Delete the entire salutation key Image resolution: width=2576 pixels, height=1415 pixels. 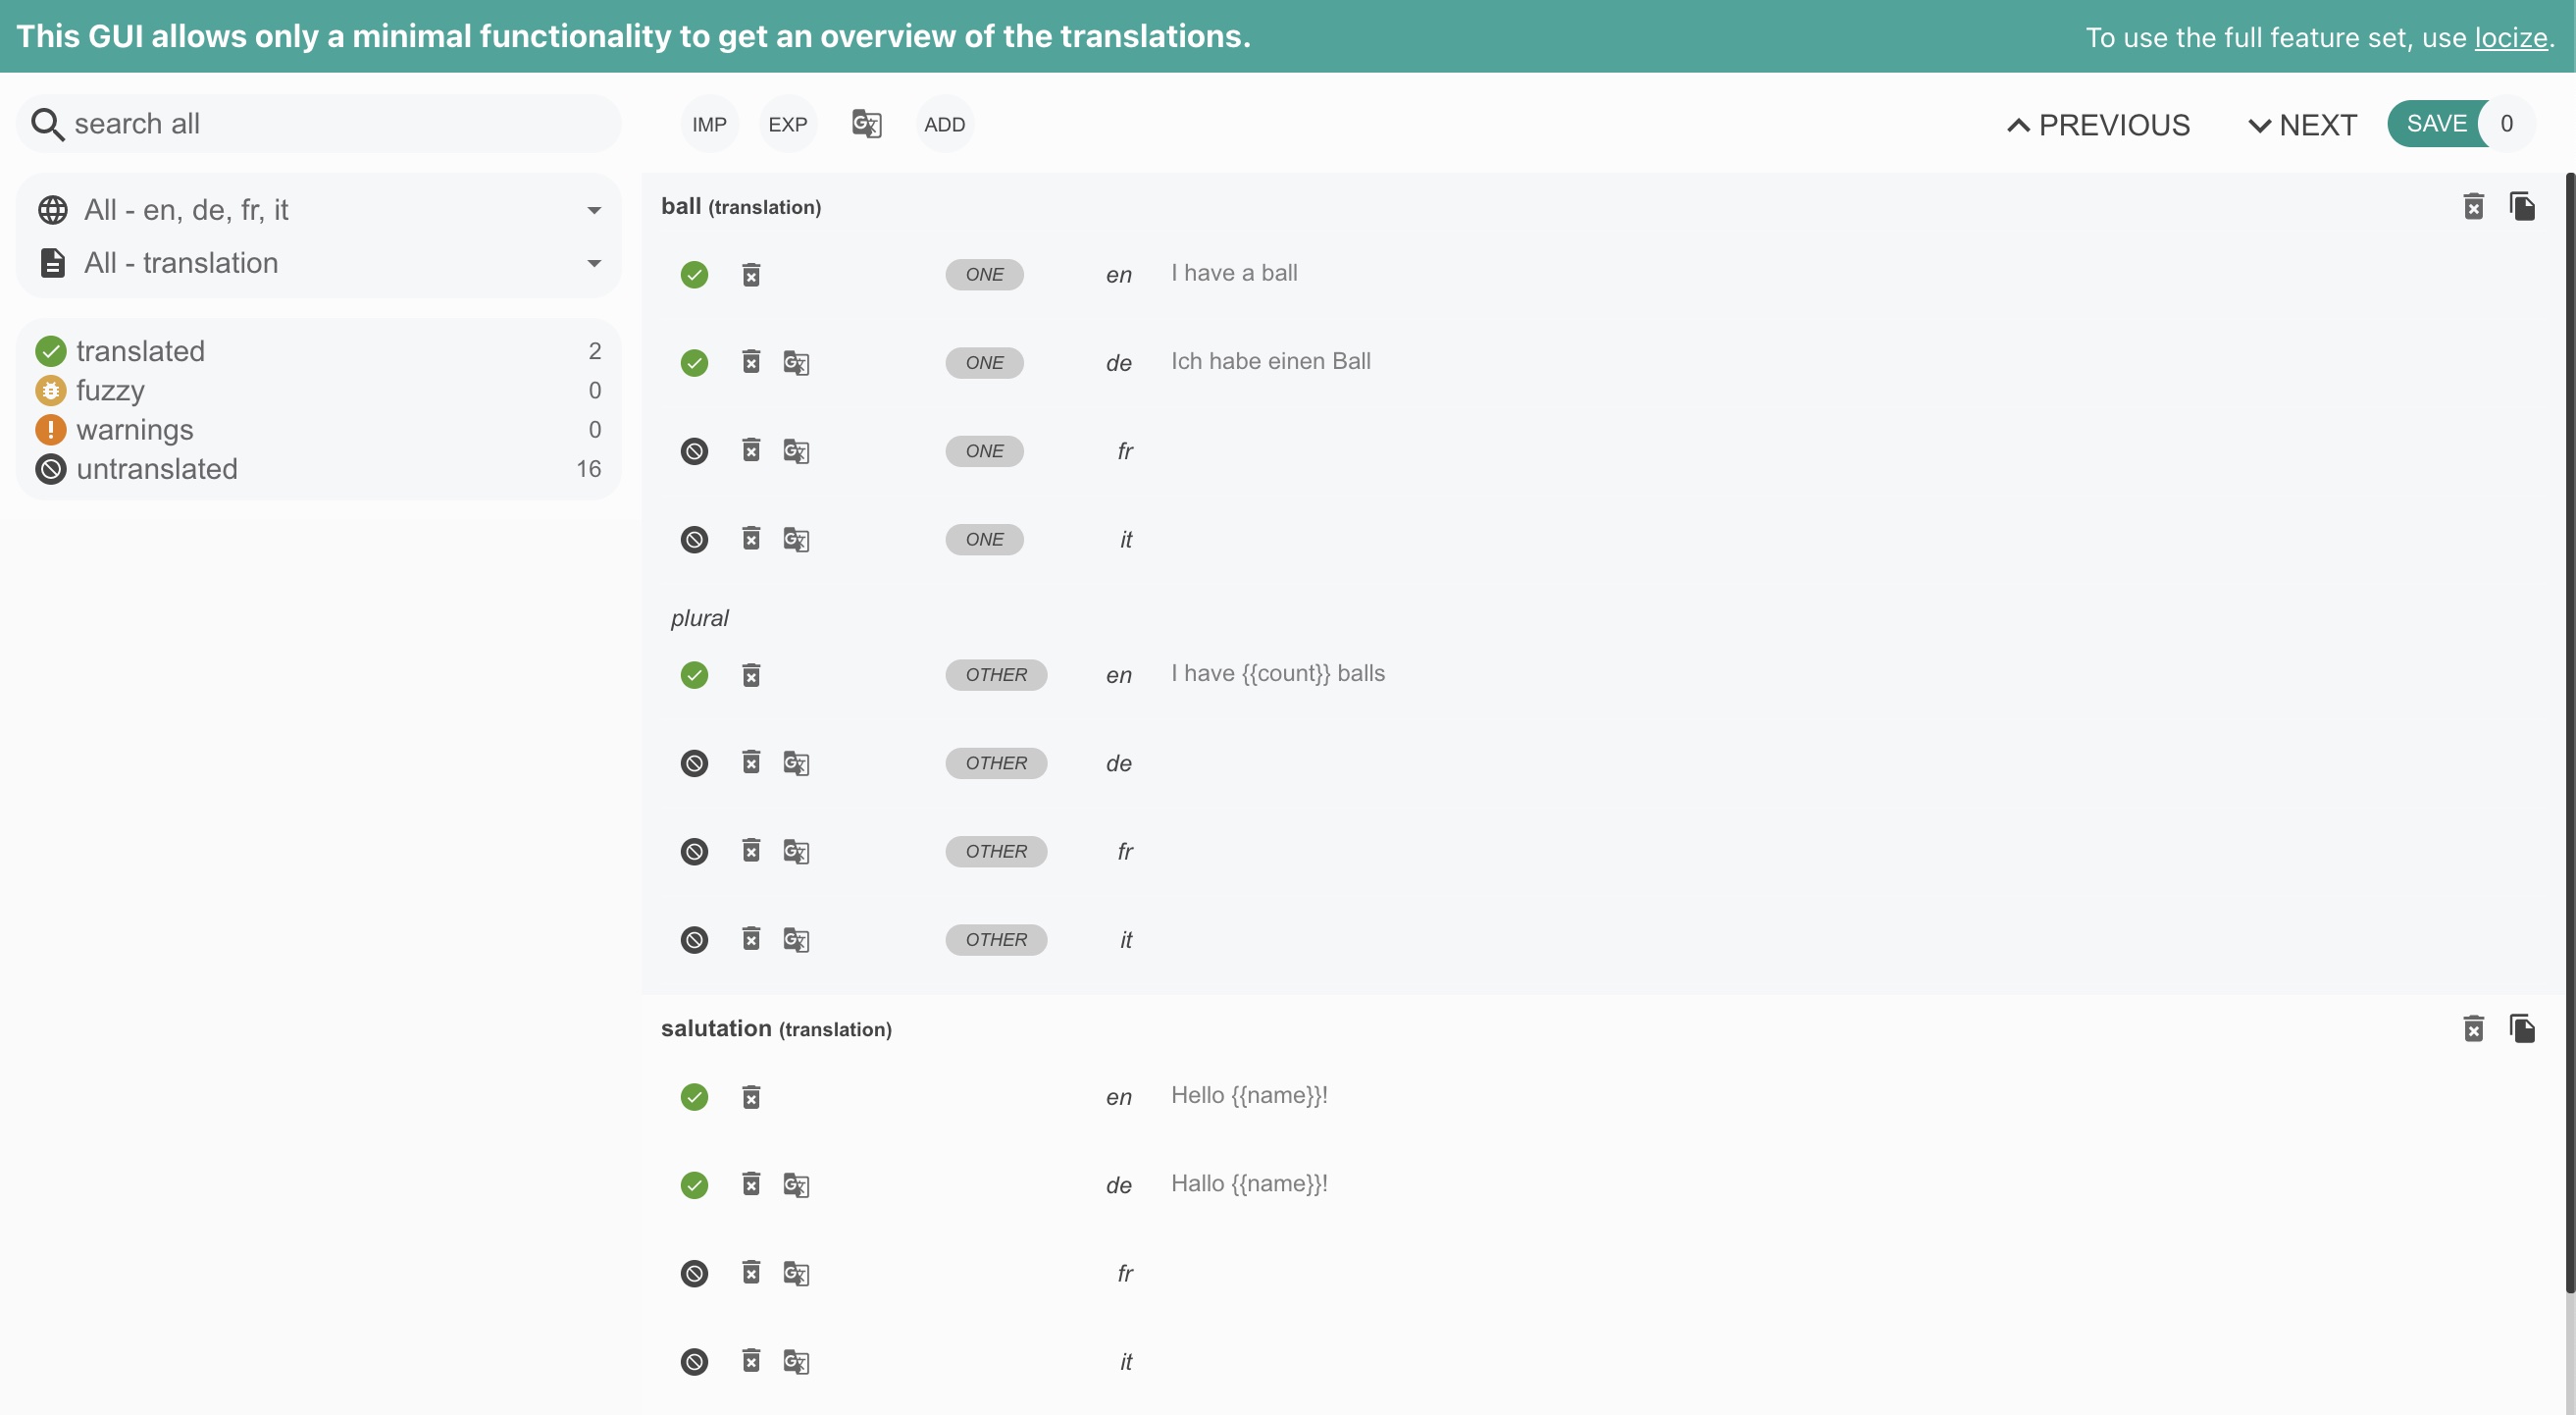point(2473,1029)
